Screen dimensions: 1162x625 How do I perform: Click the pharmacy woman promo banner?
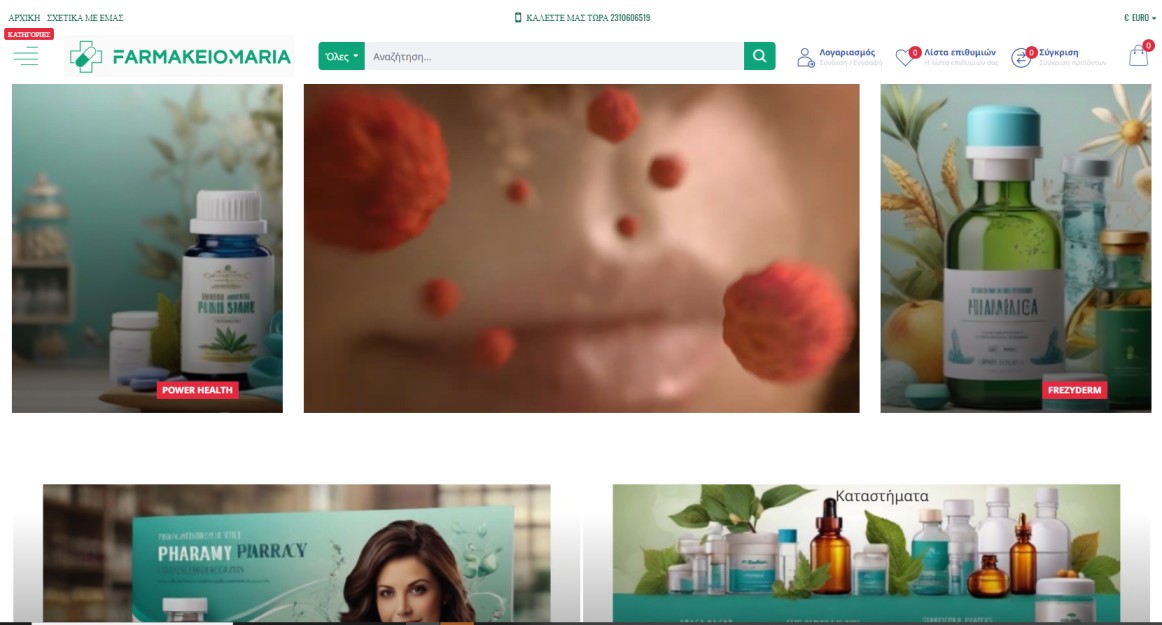tap(296, 555)
